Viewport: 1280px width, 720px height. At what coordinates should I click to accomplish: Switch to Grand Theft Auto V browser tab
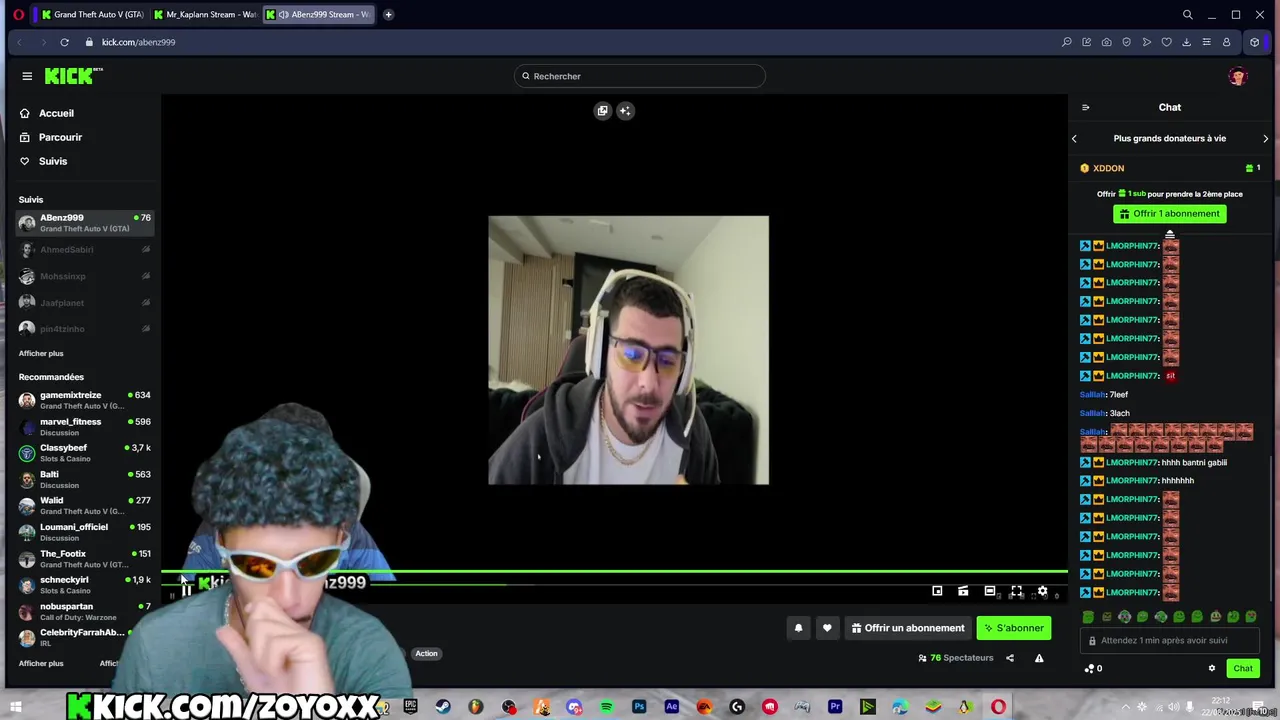(x=93, y=14)
